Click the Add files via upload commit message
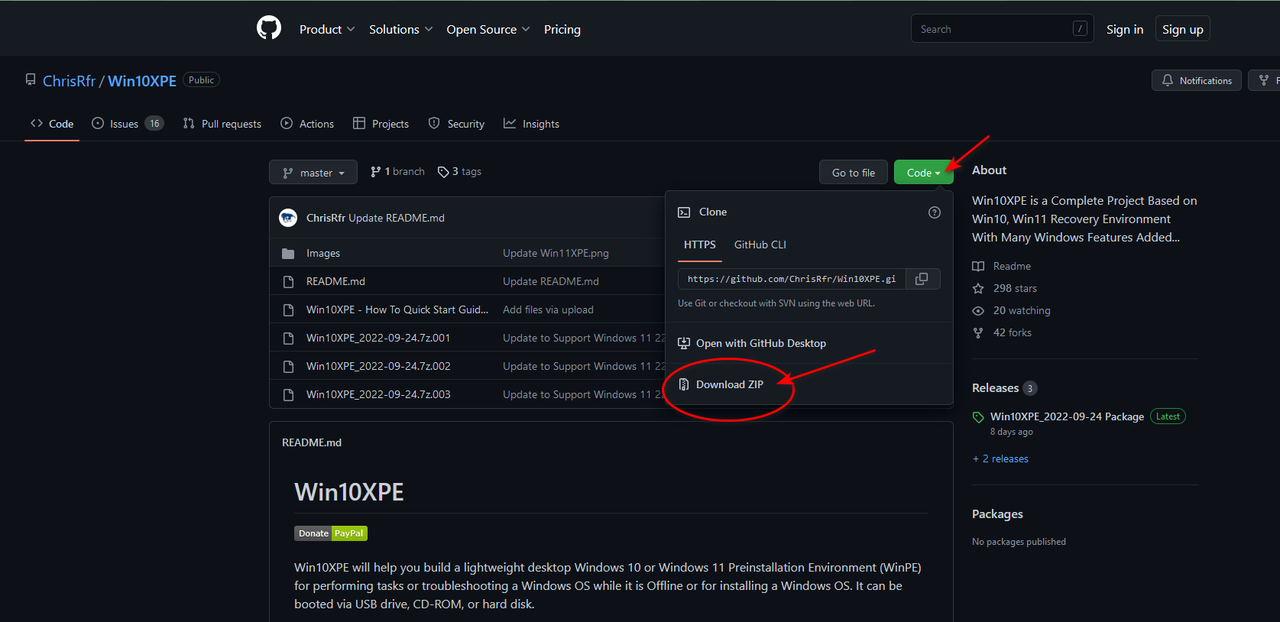This screenshot has height=622, width=1280. (x=548, y=310)
